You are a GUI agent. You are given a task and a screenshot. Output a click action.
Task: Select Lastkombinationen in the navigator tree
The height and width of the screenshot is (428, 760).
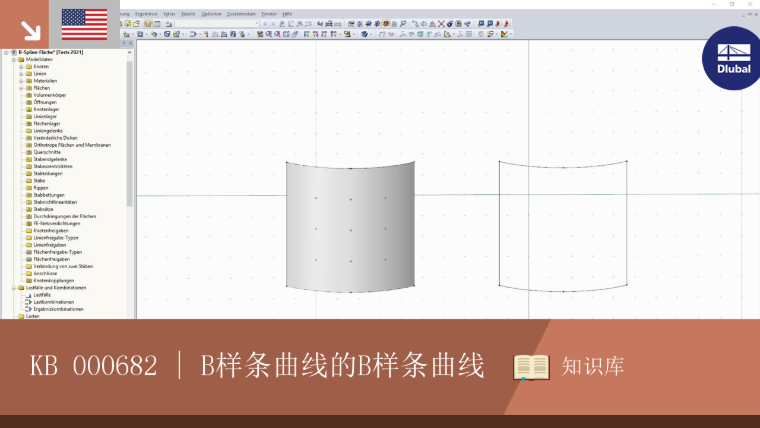coord(53,302)
